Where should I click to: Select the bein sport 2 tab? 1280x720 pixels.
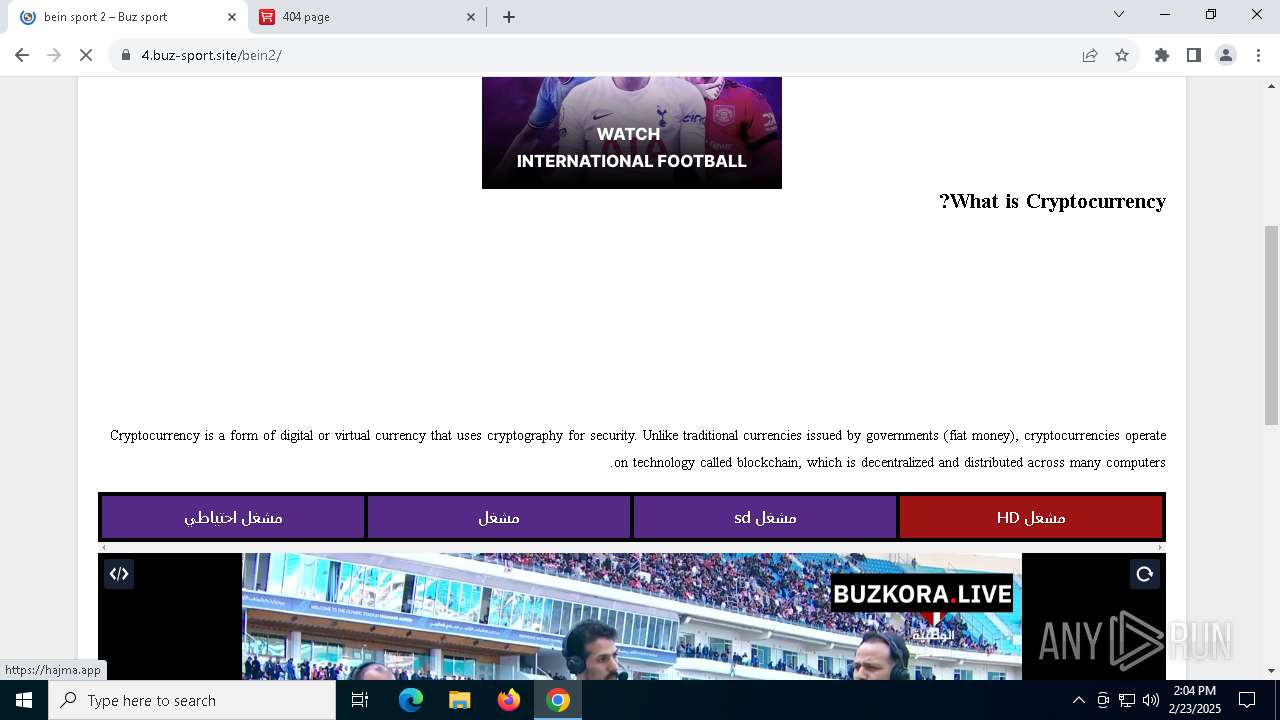[126, 17]
